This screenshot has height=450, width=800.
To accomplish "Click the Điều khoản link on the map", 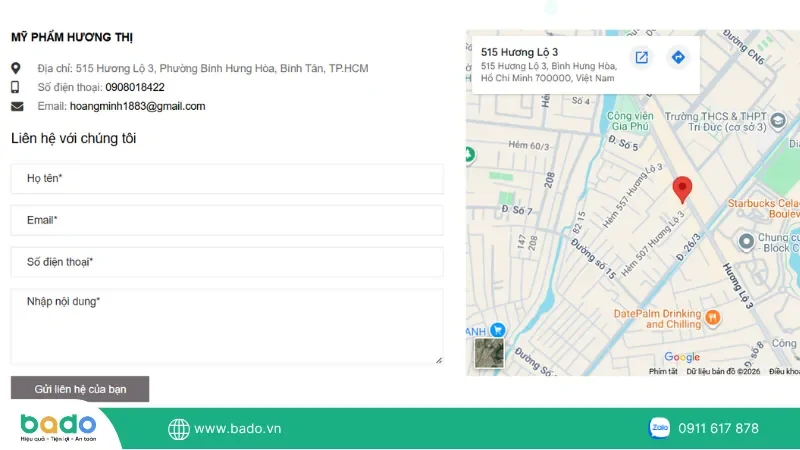I will click(784, 371).
